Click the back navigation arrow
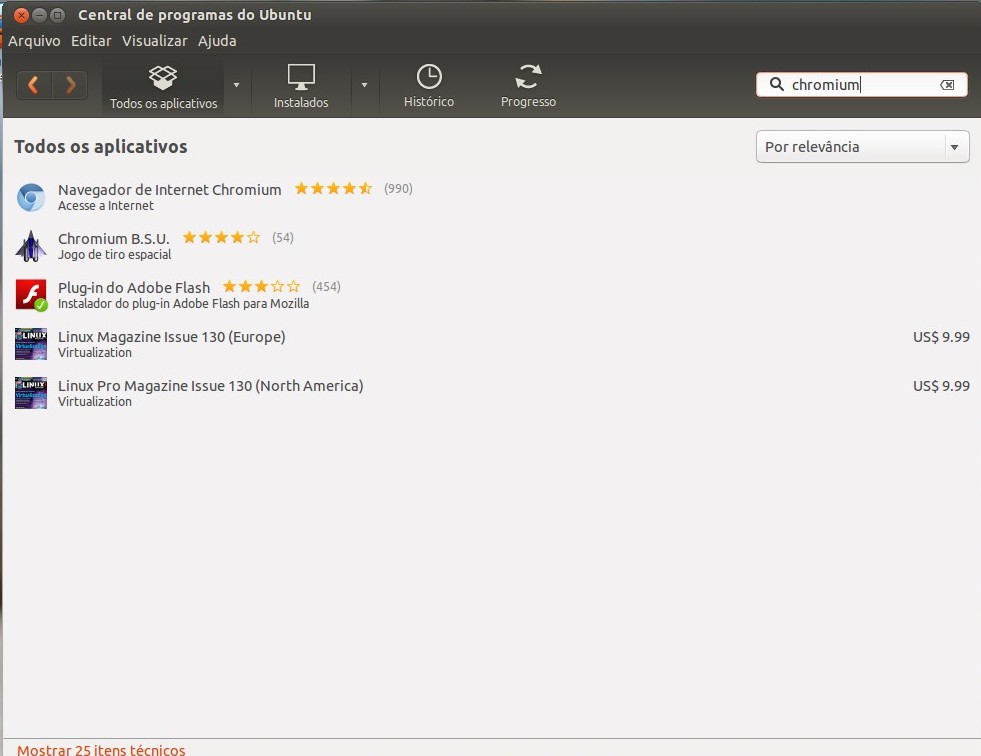 [34, 85]
